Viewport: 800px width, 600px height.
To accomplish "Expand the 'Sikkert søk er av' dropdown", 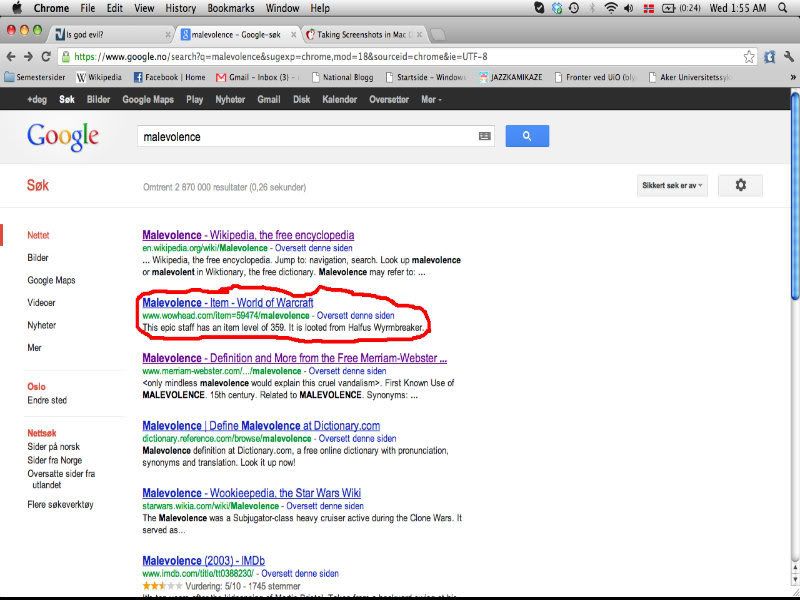I will [672, 185].
